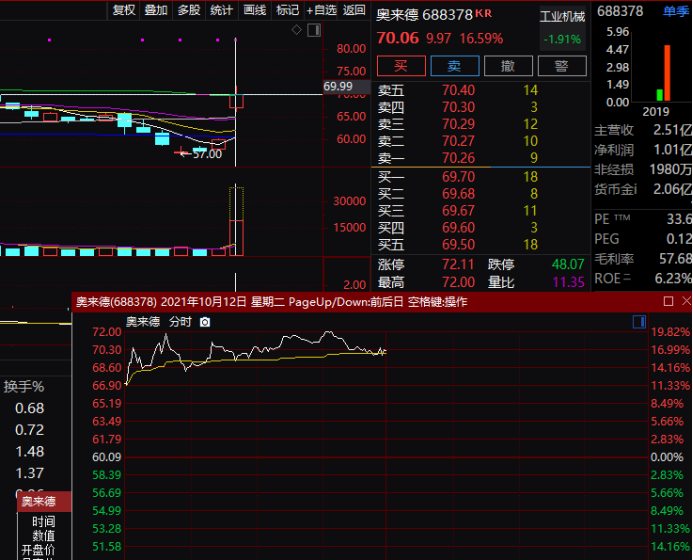693x560 pixels.
Task: Open the 多股 multi-stock view
Action: pyautogui.click(x=188, y=10)
